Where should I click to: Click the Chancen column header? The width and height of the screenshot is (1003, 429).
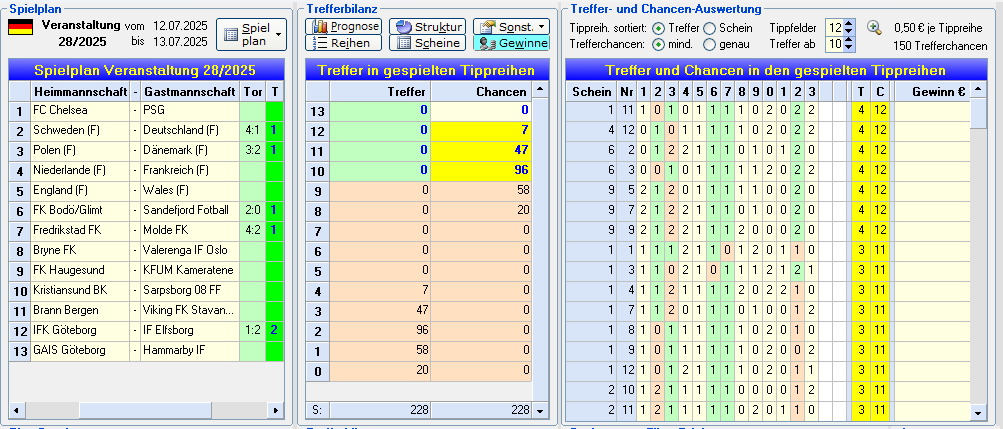(x=482, y=92)
